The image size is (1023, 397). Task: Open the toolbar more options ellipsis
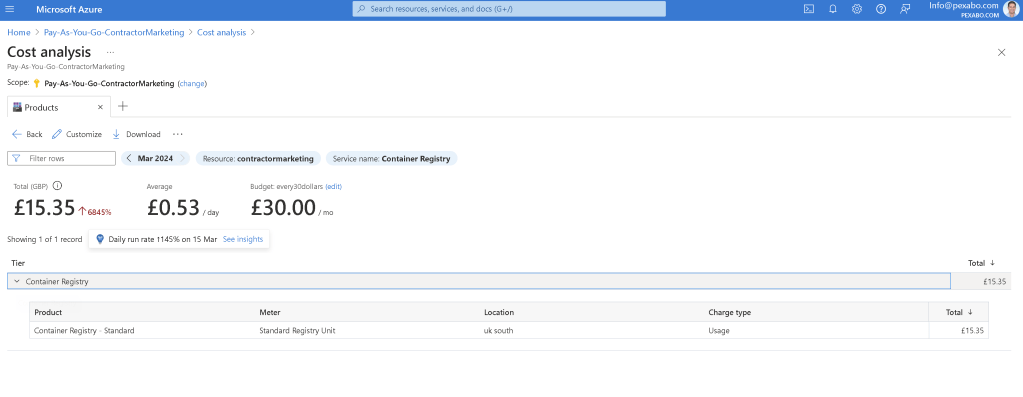pos(177,134)
